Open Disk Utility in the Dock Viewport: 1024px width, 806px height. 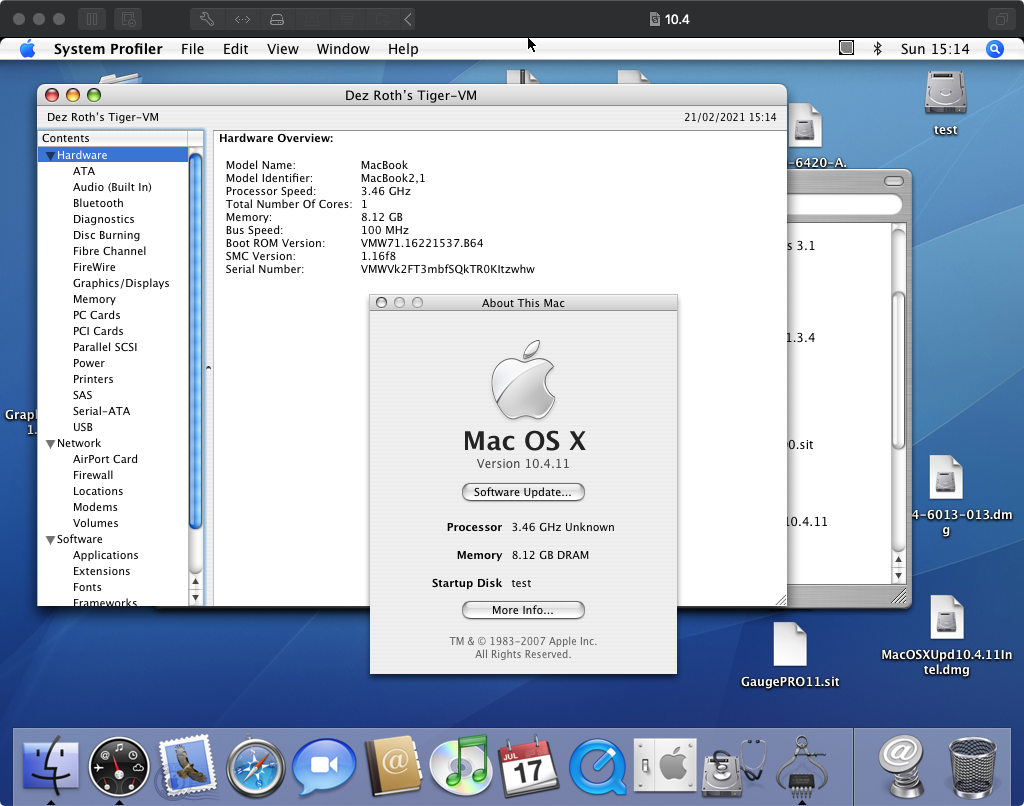coord(733,768)
